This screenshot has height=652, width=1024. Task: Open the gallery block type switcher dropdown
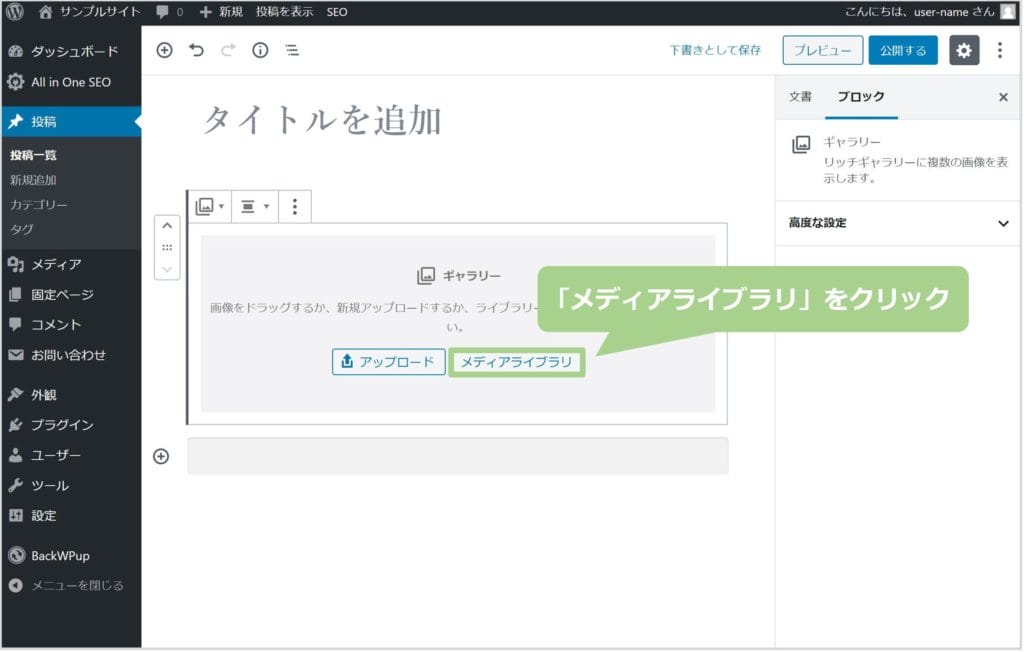210,206
